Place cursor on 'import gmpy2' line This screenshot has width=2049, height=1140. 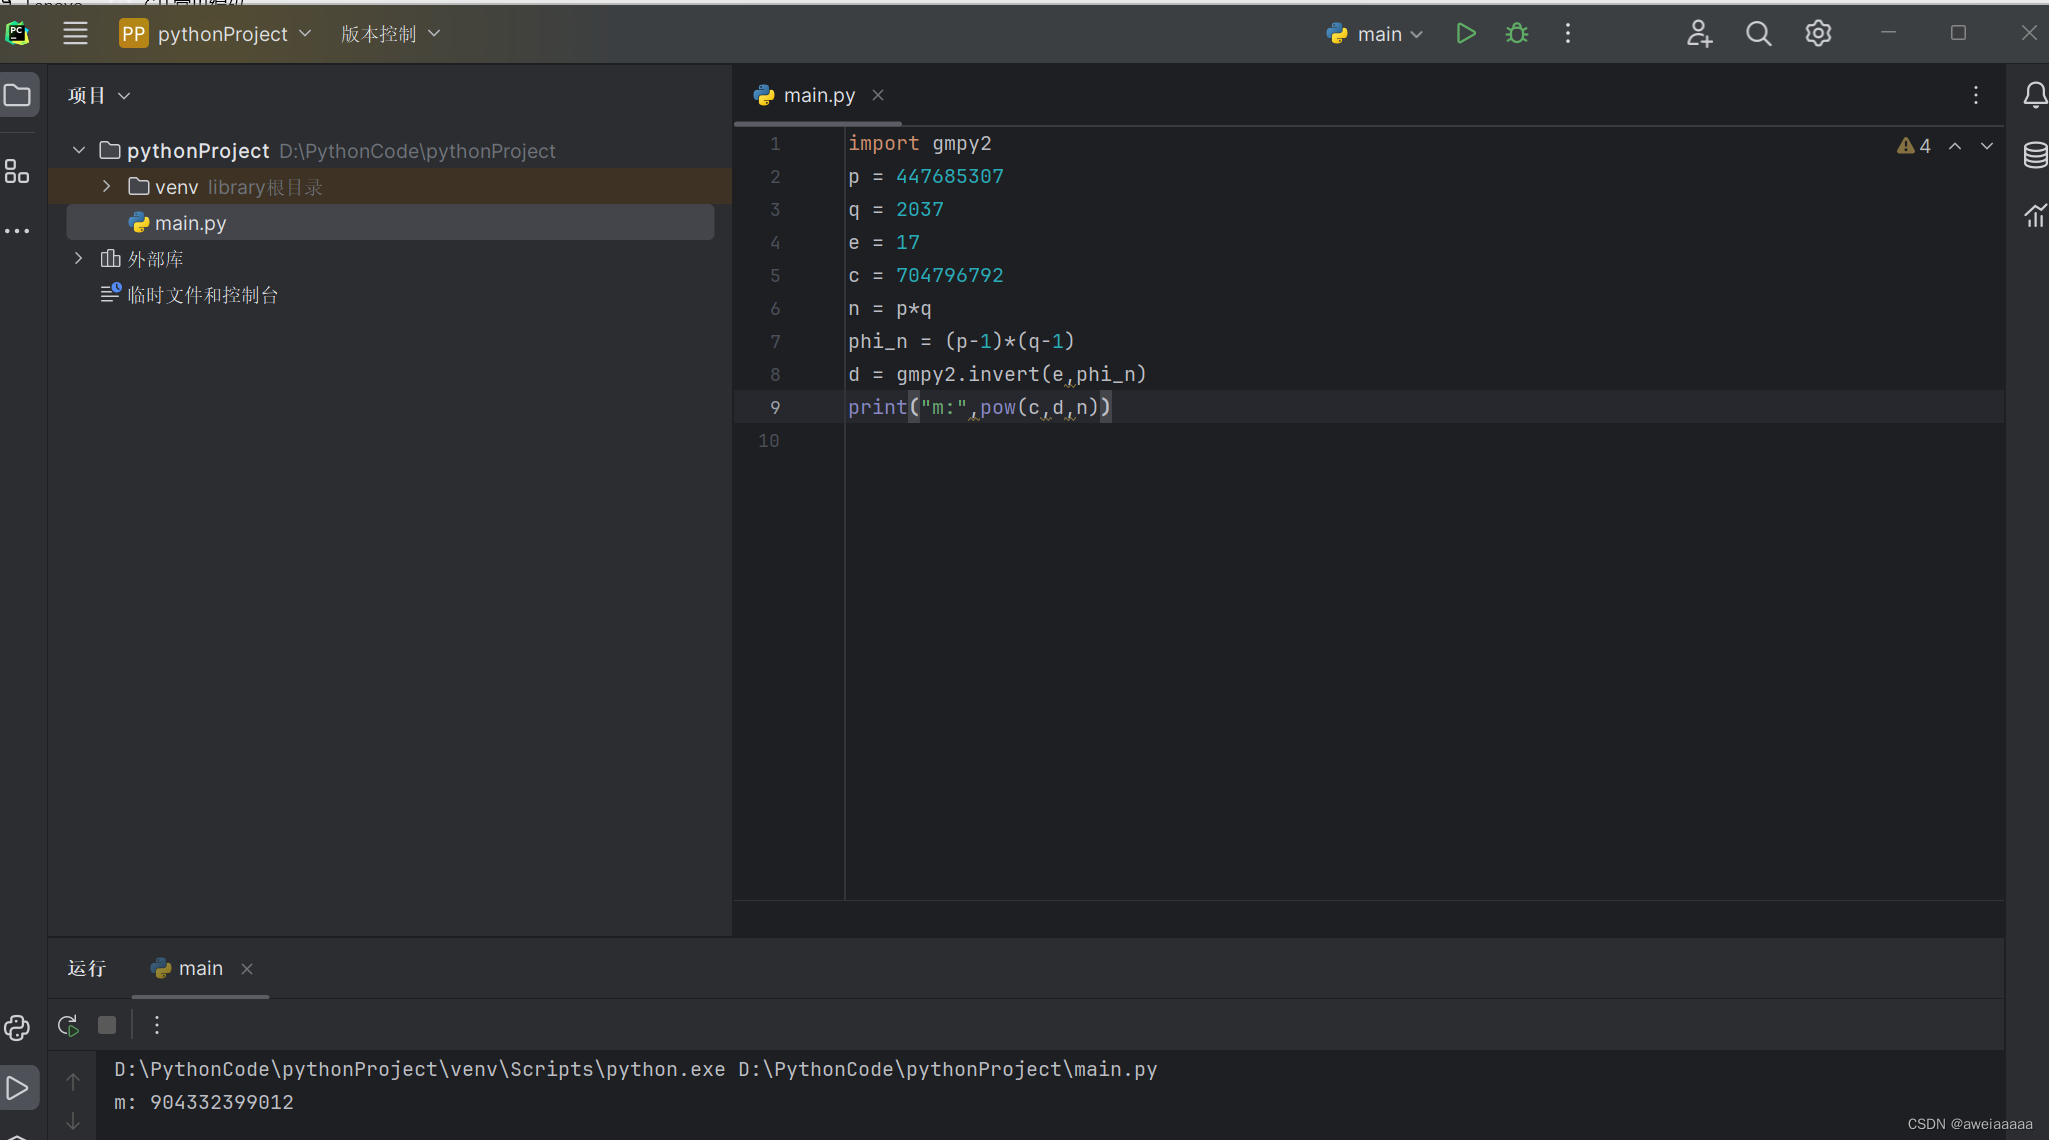pos(919,143)
